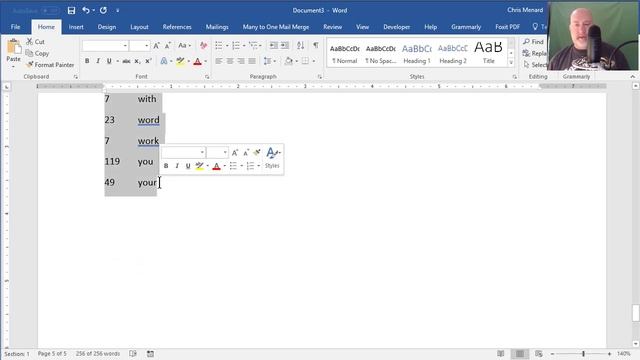
Task: Apply the Title style
Action: [489, 53]
